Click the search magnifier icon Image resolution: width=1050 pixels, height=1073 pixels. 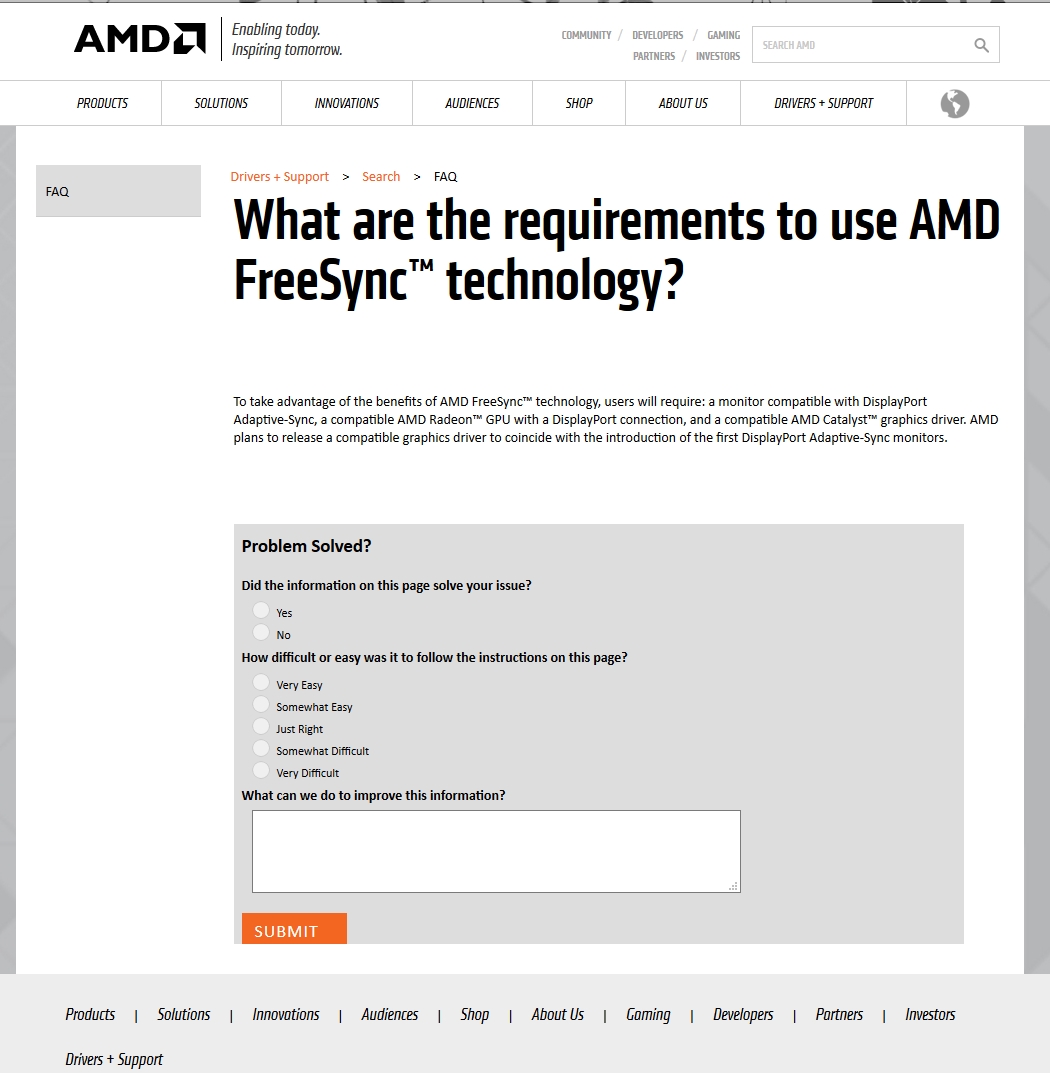click(x=981, y=45)
